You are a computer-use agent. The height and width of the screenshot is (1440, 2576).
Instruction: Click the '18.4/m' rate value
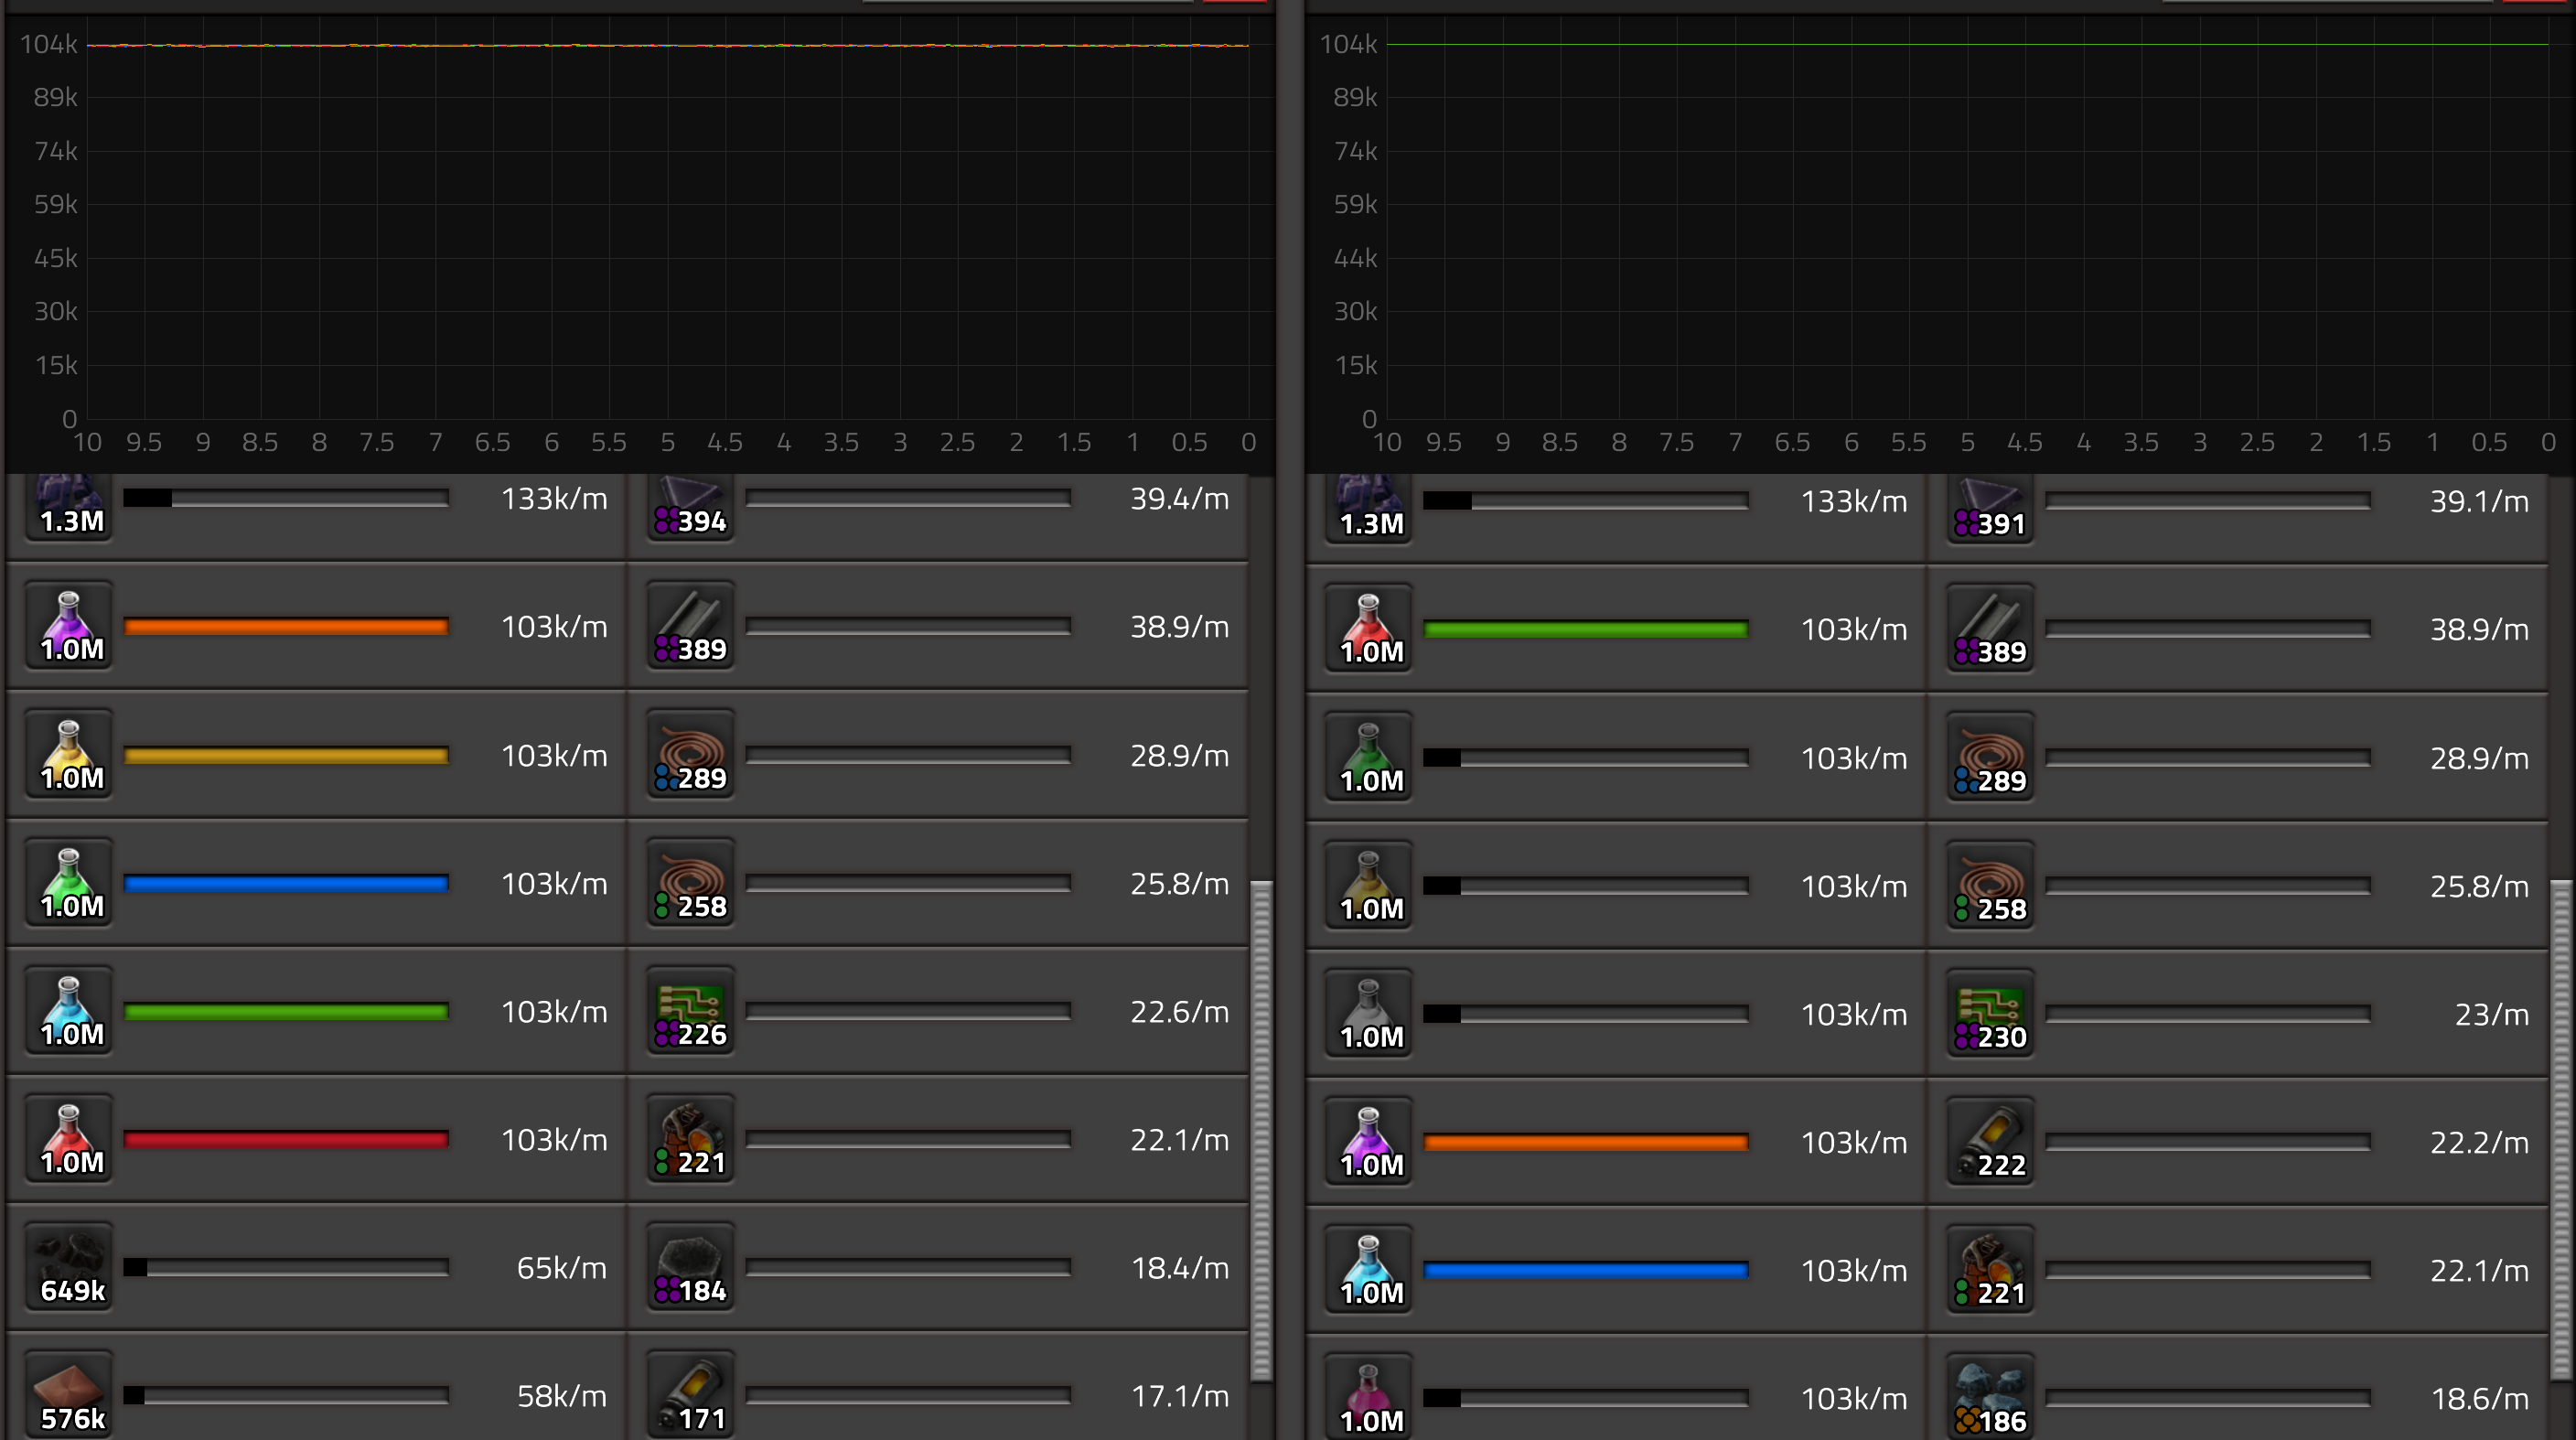pos(1179,1267)
